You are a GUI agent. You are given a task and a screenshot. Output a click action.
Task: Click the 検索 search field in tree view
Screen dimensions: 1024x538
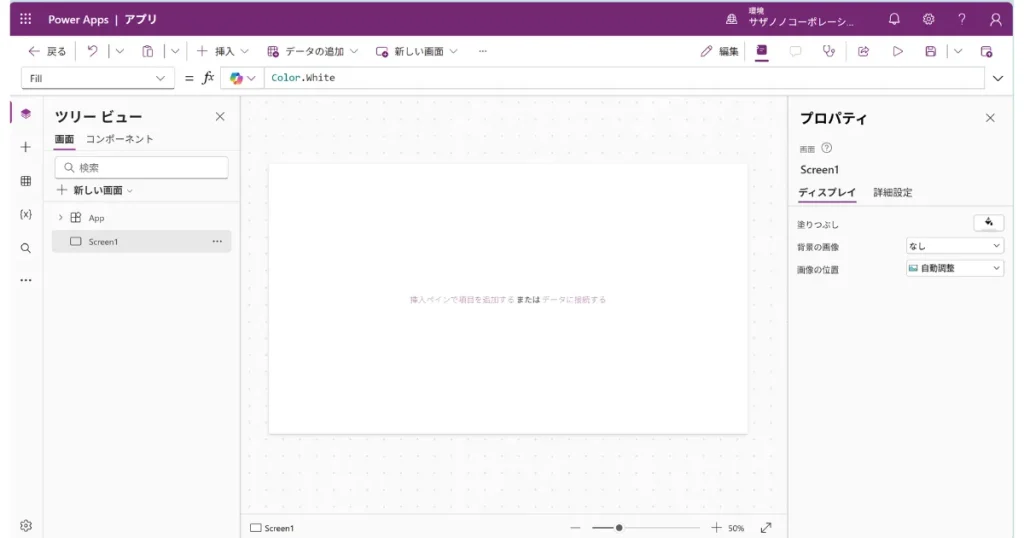tap(141, 167)
